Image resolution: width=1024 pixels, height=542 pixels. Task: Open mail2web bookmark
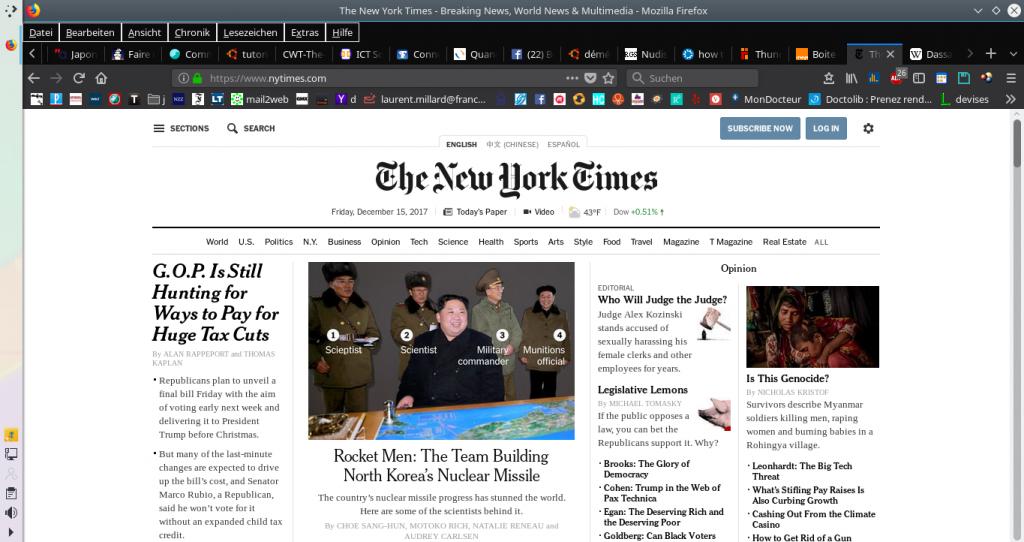point(260,99)
